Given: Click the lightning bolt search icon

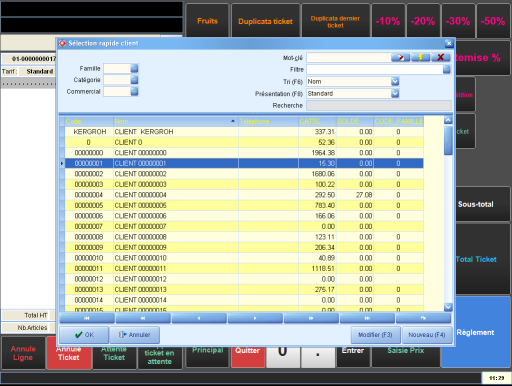Looking at the screenshot, I should (x=421, y=58).
